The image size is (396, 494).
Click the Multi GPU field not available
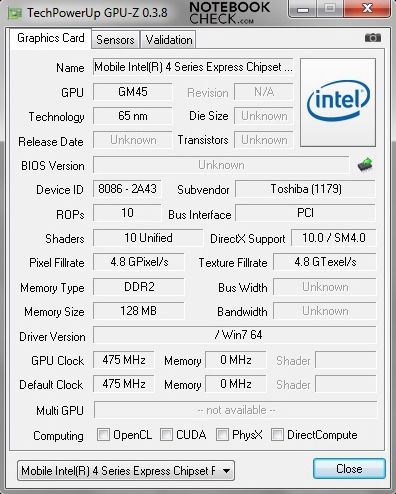pyautogui.click(x=236, y=410)
